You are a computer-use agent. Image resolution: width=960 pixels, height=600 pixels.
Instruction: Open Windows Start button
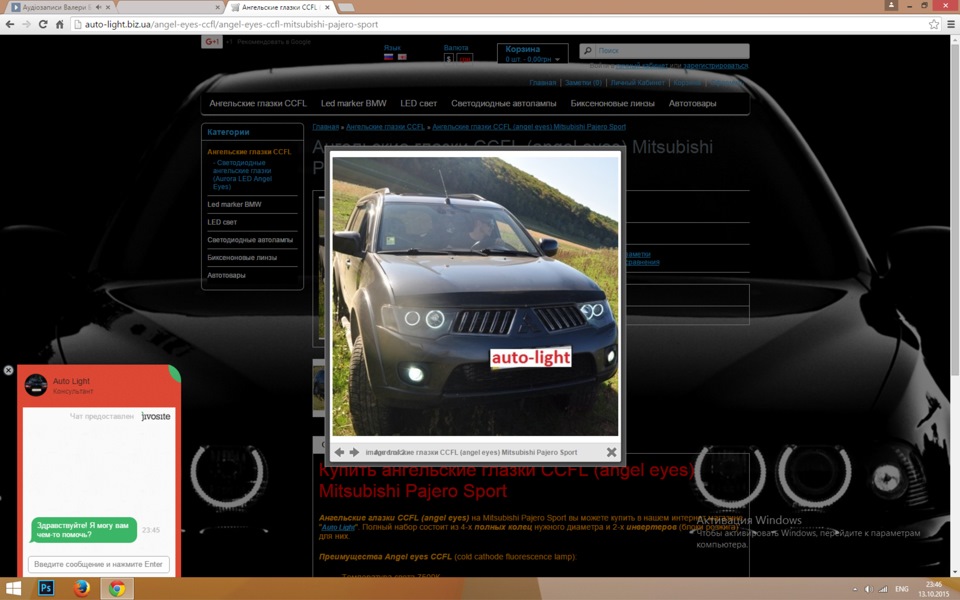[13, 588]
